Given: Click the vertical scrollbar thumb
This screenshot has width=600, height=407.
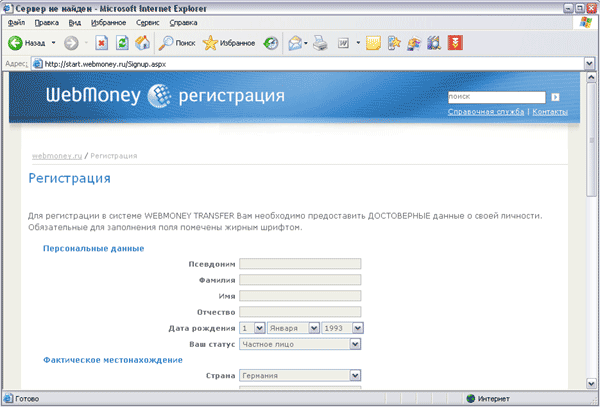Looking at the screenshot, I should click(591, 140).
